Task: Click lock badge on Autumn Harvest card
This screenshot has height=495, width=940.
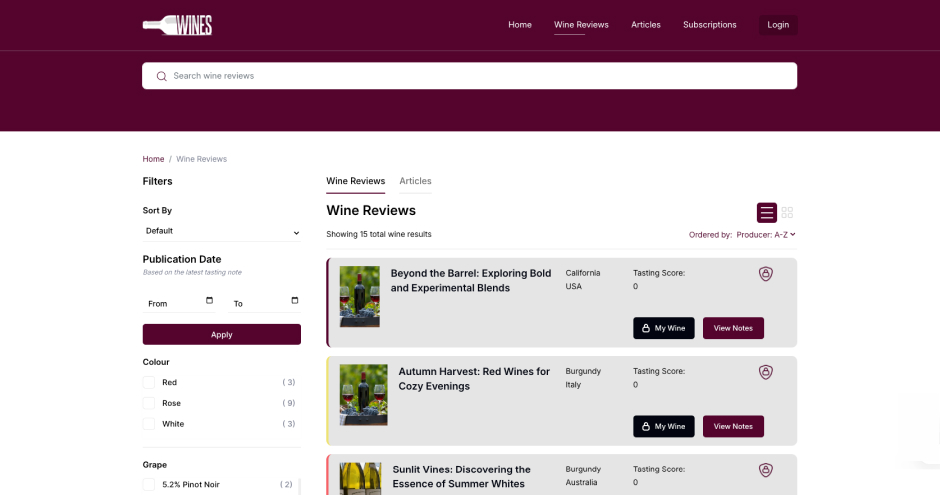Action: [766, 372]
